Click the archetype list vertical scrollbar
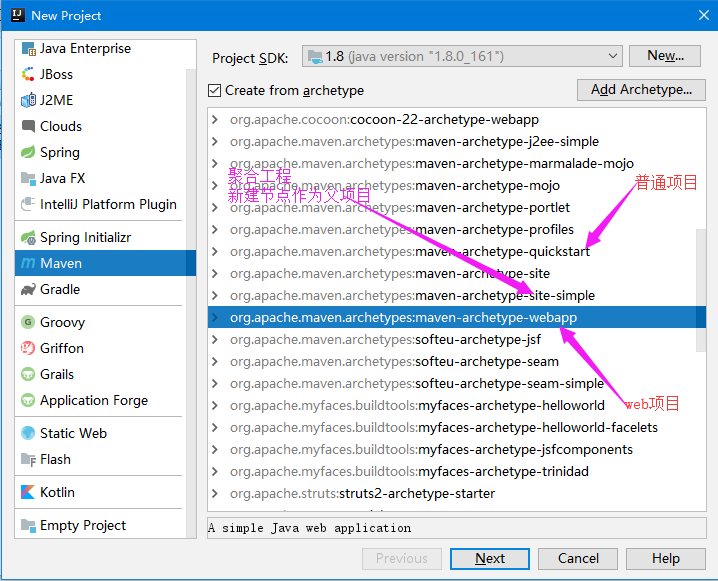This screenshot has height=581, width=718. [x=701, y=290]
